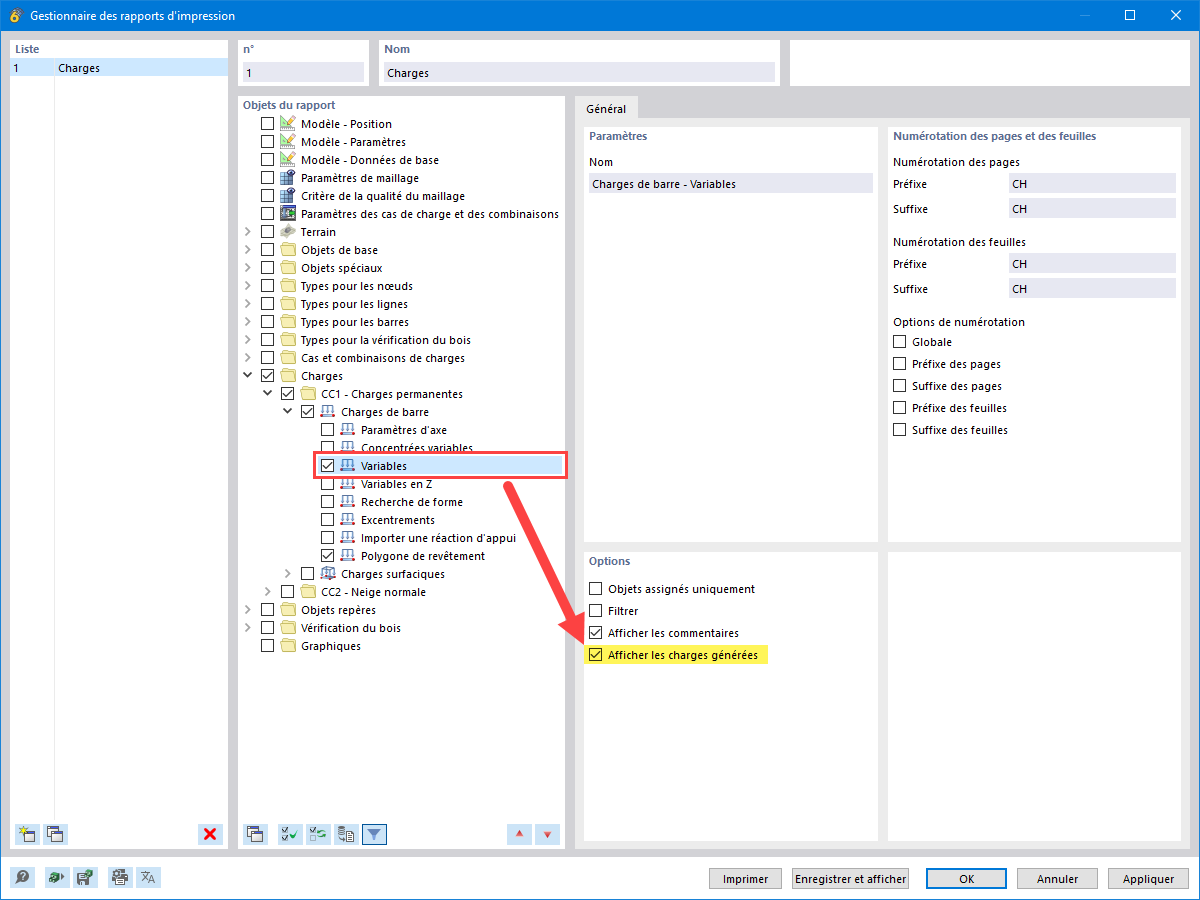
Task: Duplicate the selected report in the Liste panel
Action: tap(55, 834)
